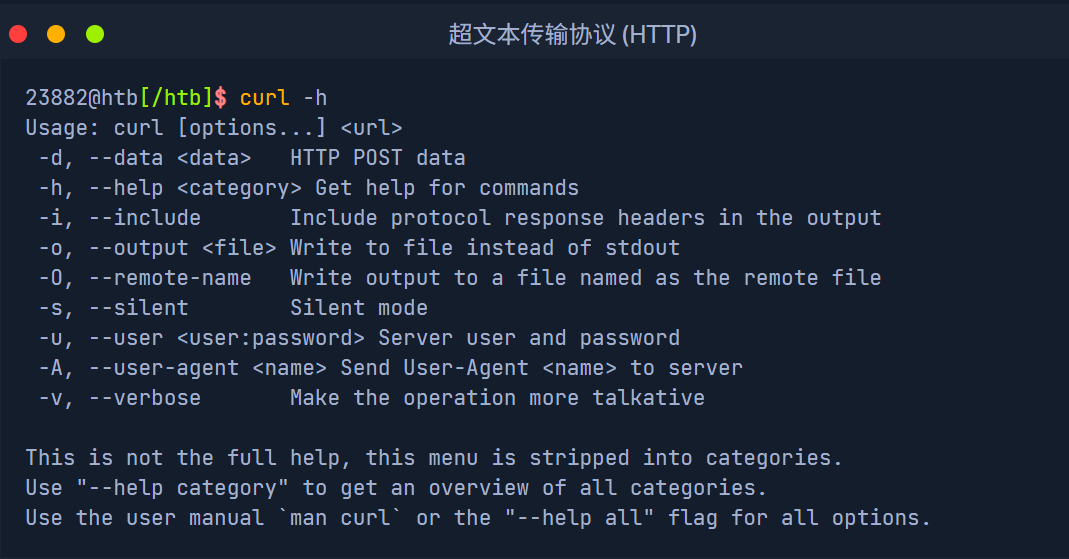This screenshot has height=559, width=1069.
Task: Click the typed curl command word
Action: (x=265, y=98)
